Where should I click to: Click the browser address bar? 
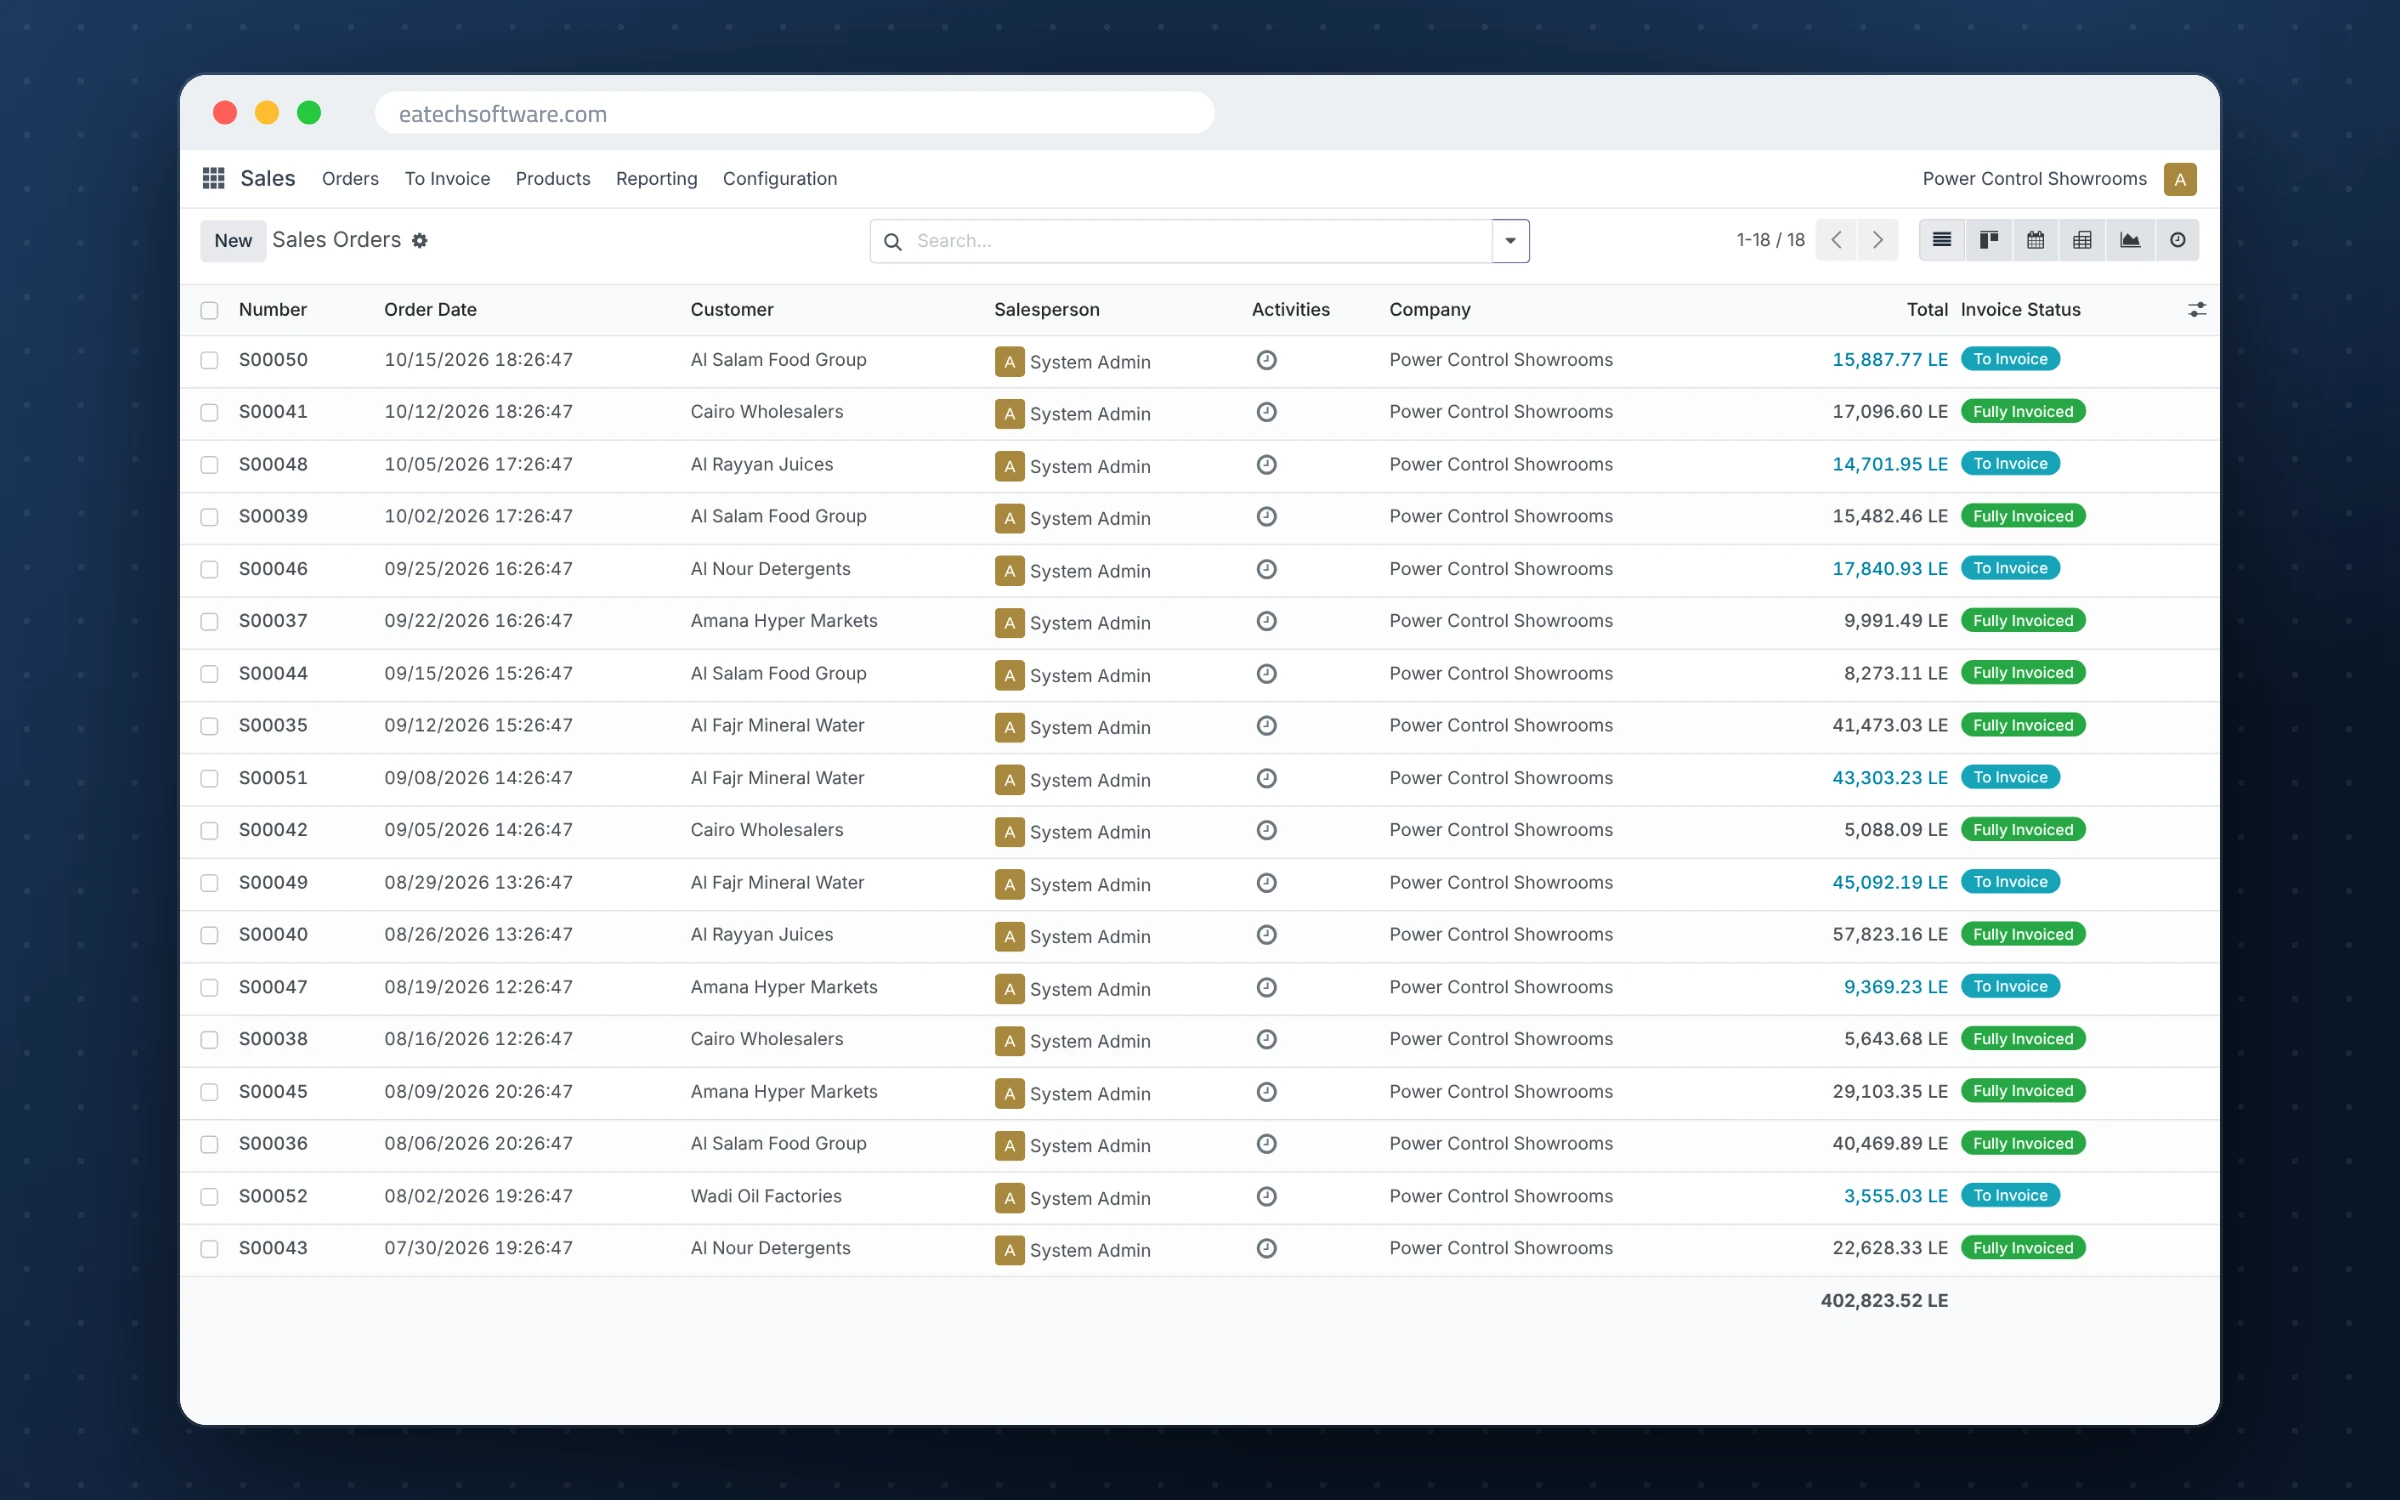tap(794, 113)
